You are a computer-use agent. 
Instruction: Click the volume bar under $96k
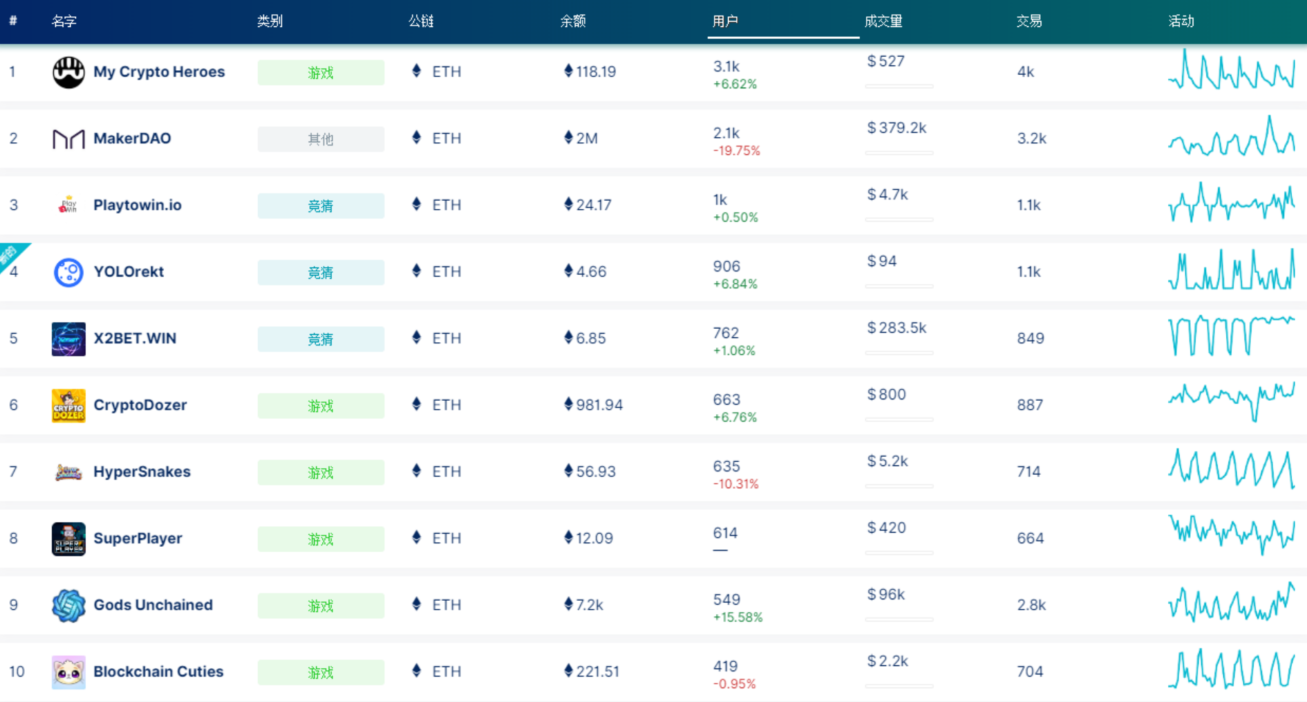click(899, 619)
